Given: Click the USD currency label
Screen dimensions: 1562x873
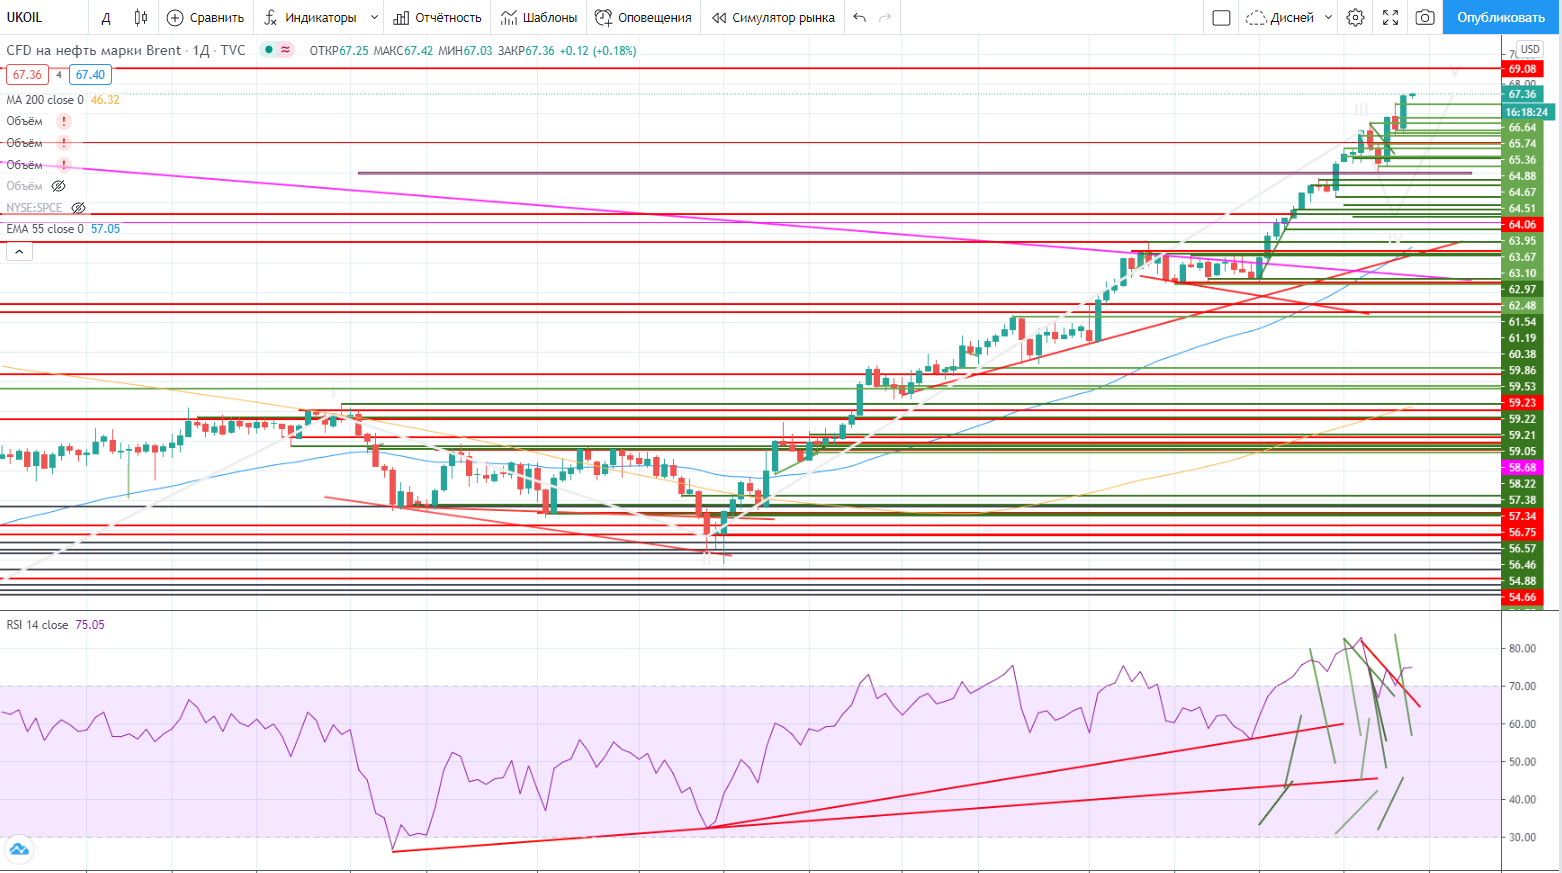Looking at the screenshot, I should coord(1530,49).
